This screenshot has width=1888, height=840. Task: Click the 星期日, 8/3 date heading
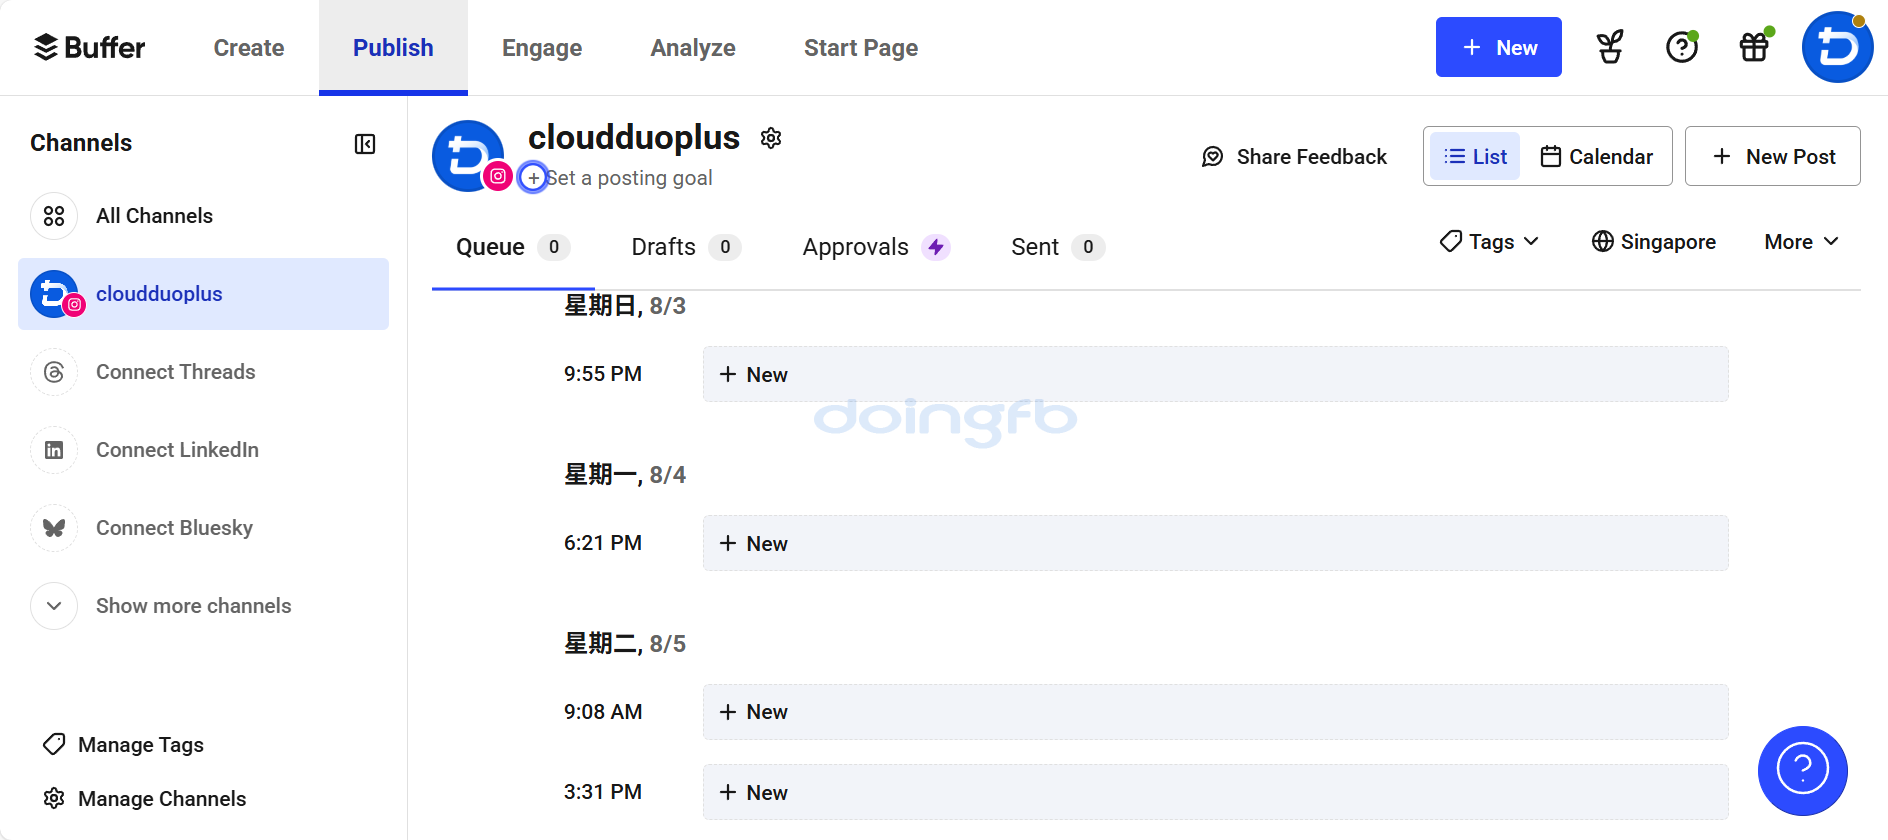point(625,306)
